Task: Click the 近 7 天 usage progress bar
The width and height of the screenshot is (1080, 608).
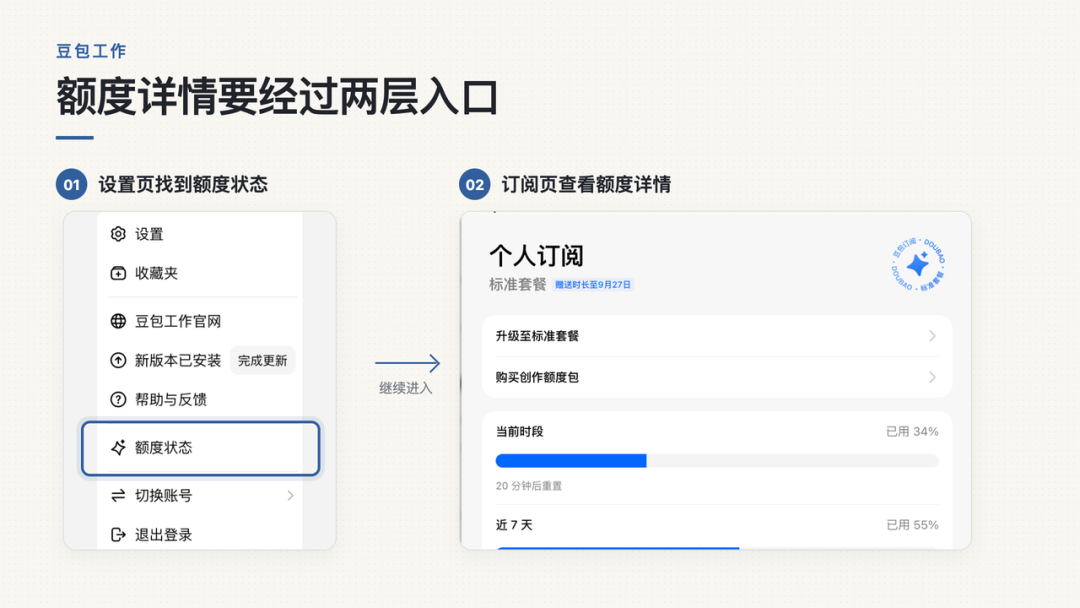Action: (717, 548)
